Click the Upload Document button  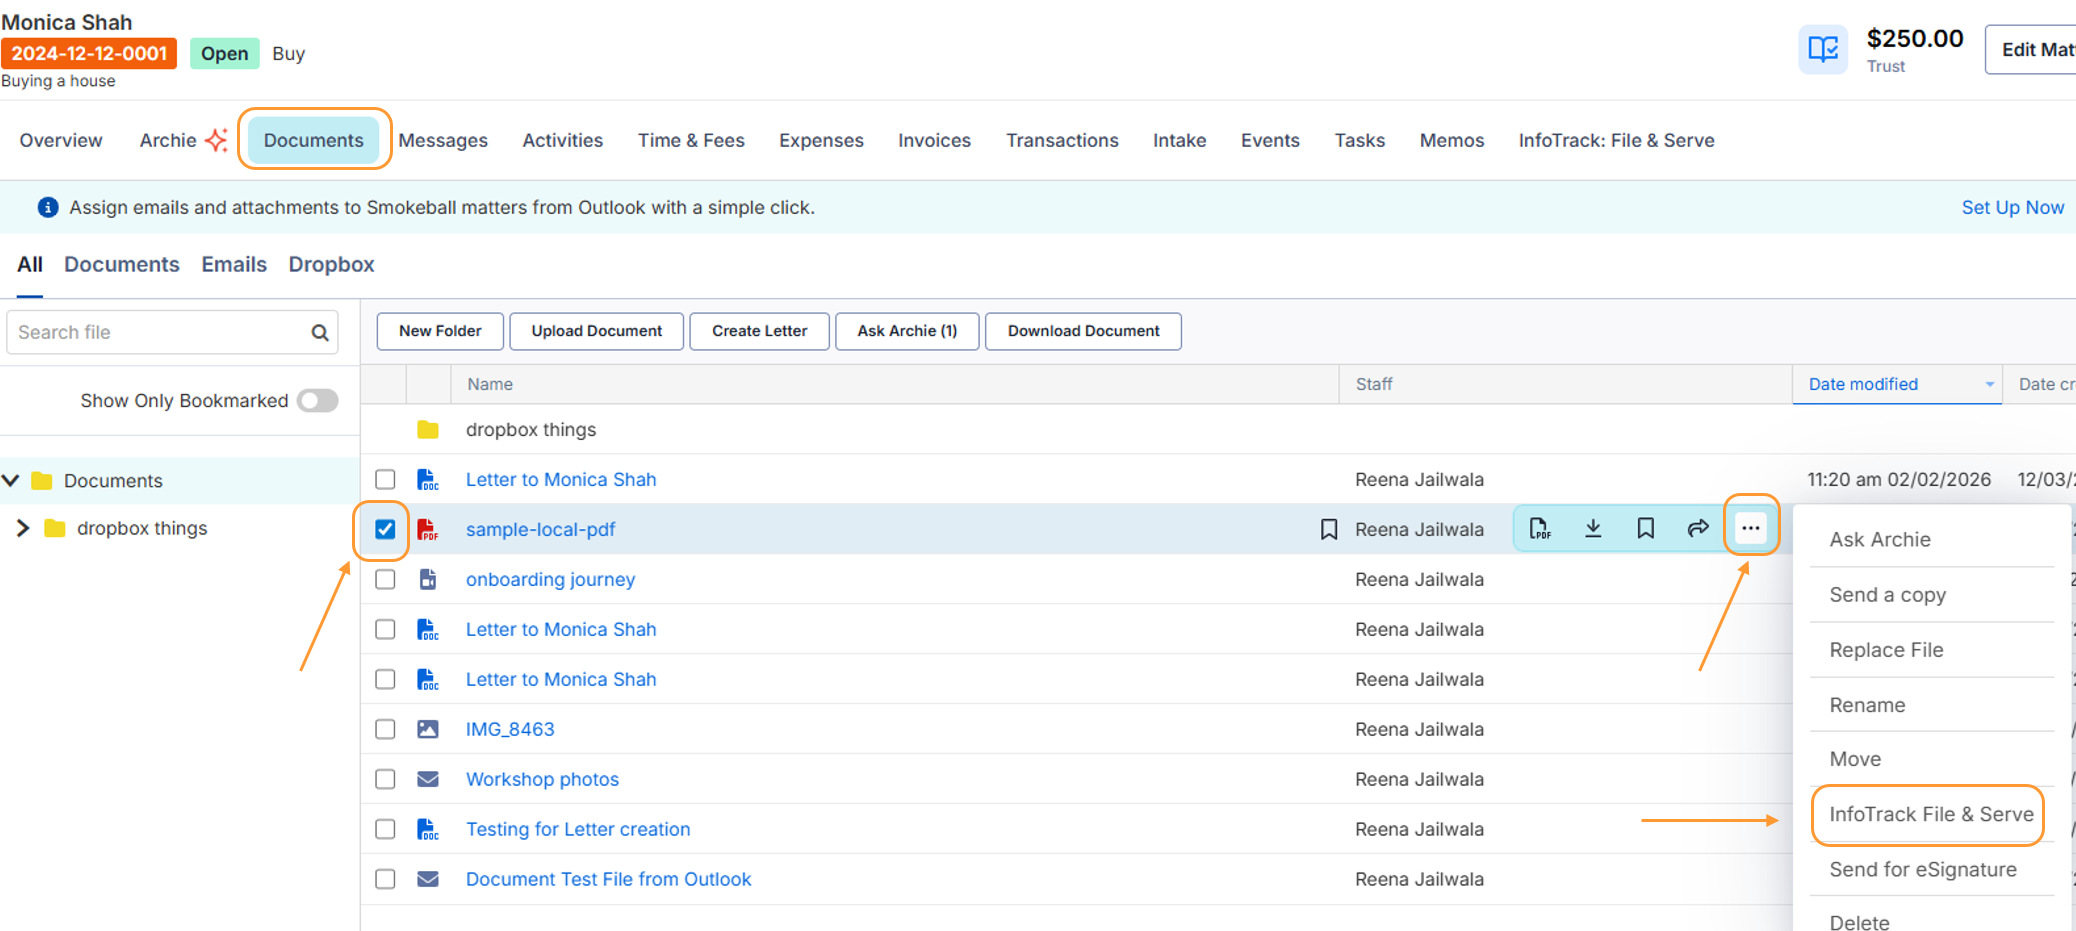pyautogui.click(x=596, y=331)
